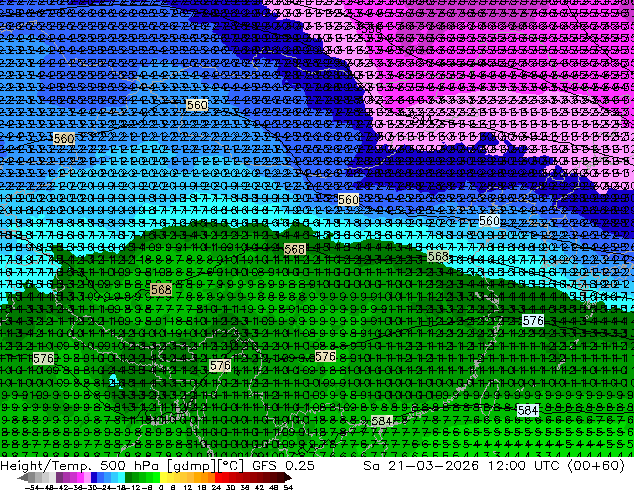Click the "12:00 UTC" time text

tap(523, 466)
